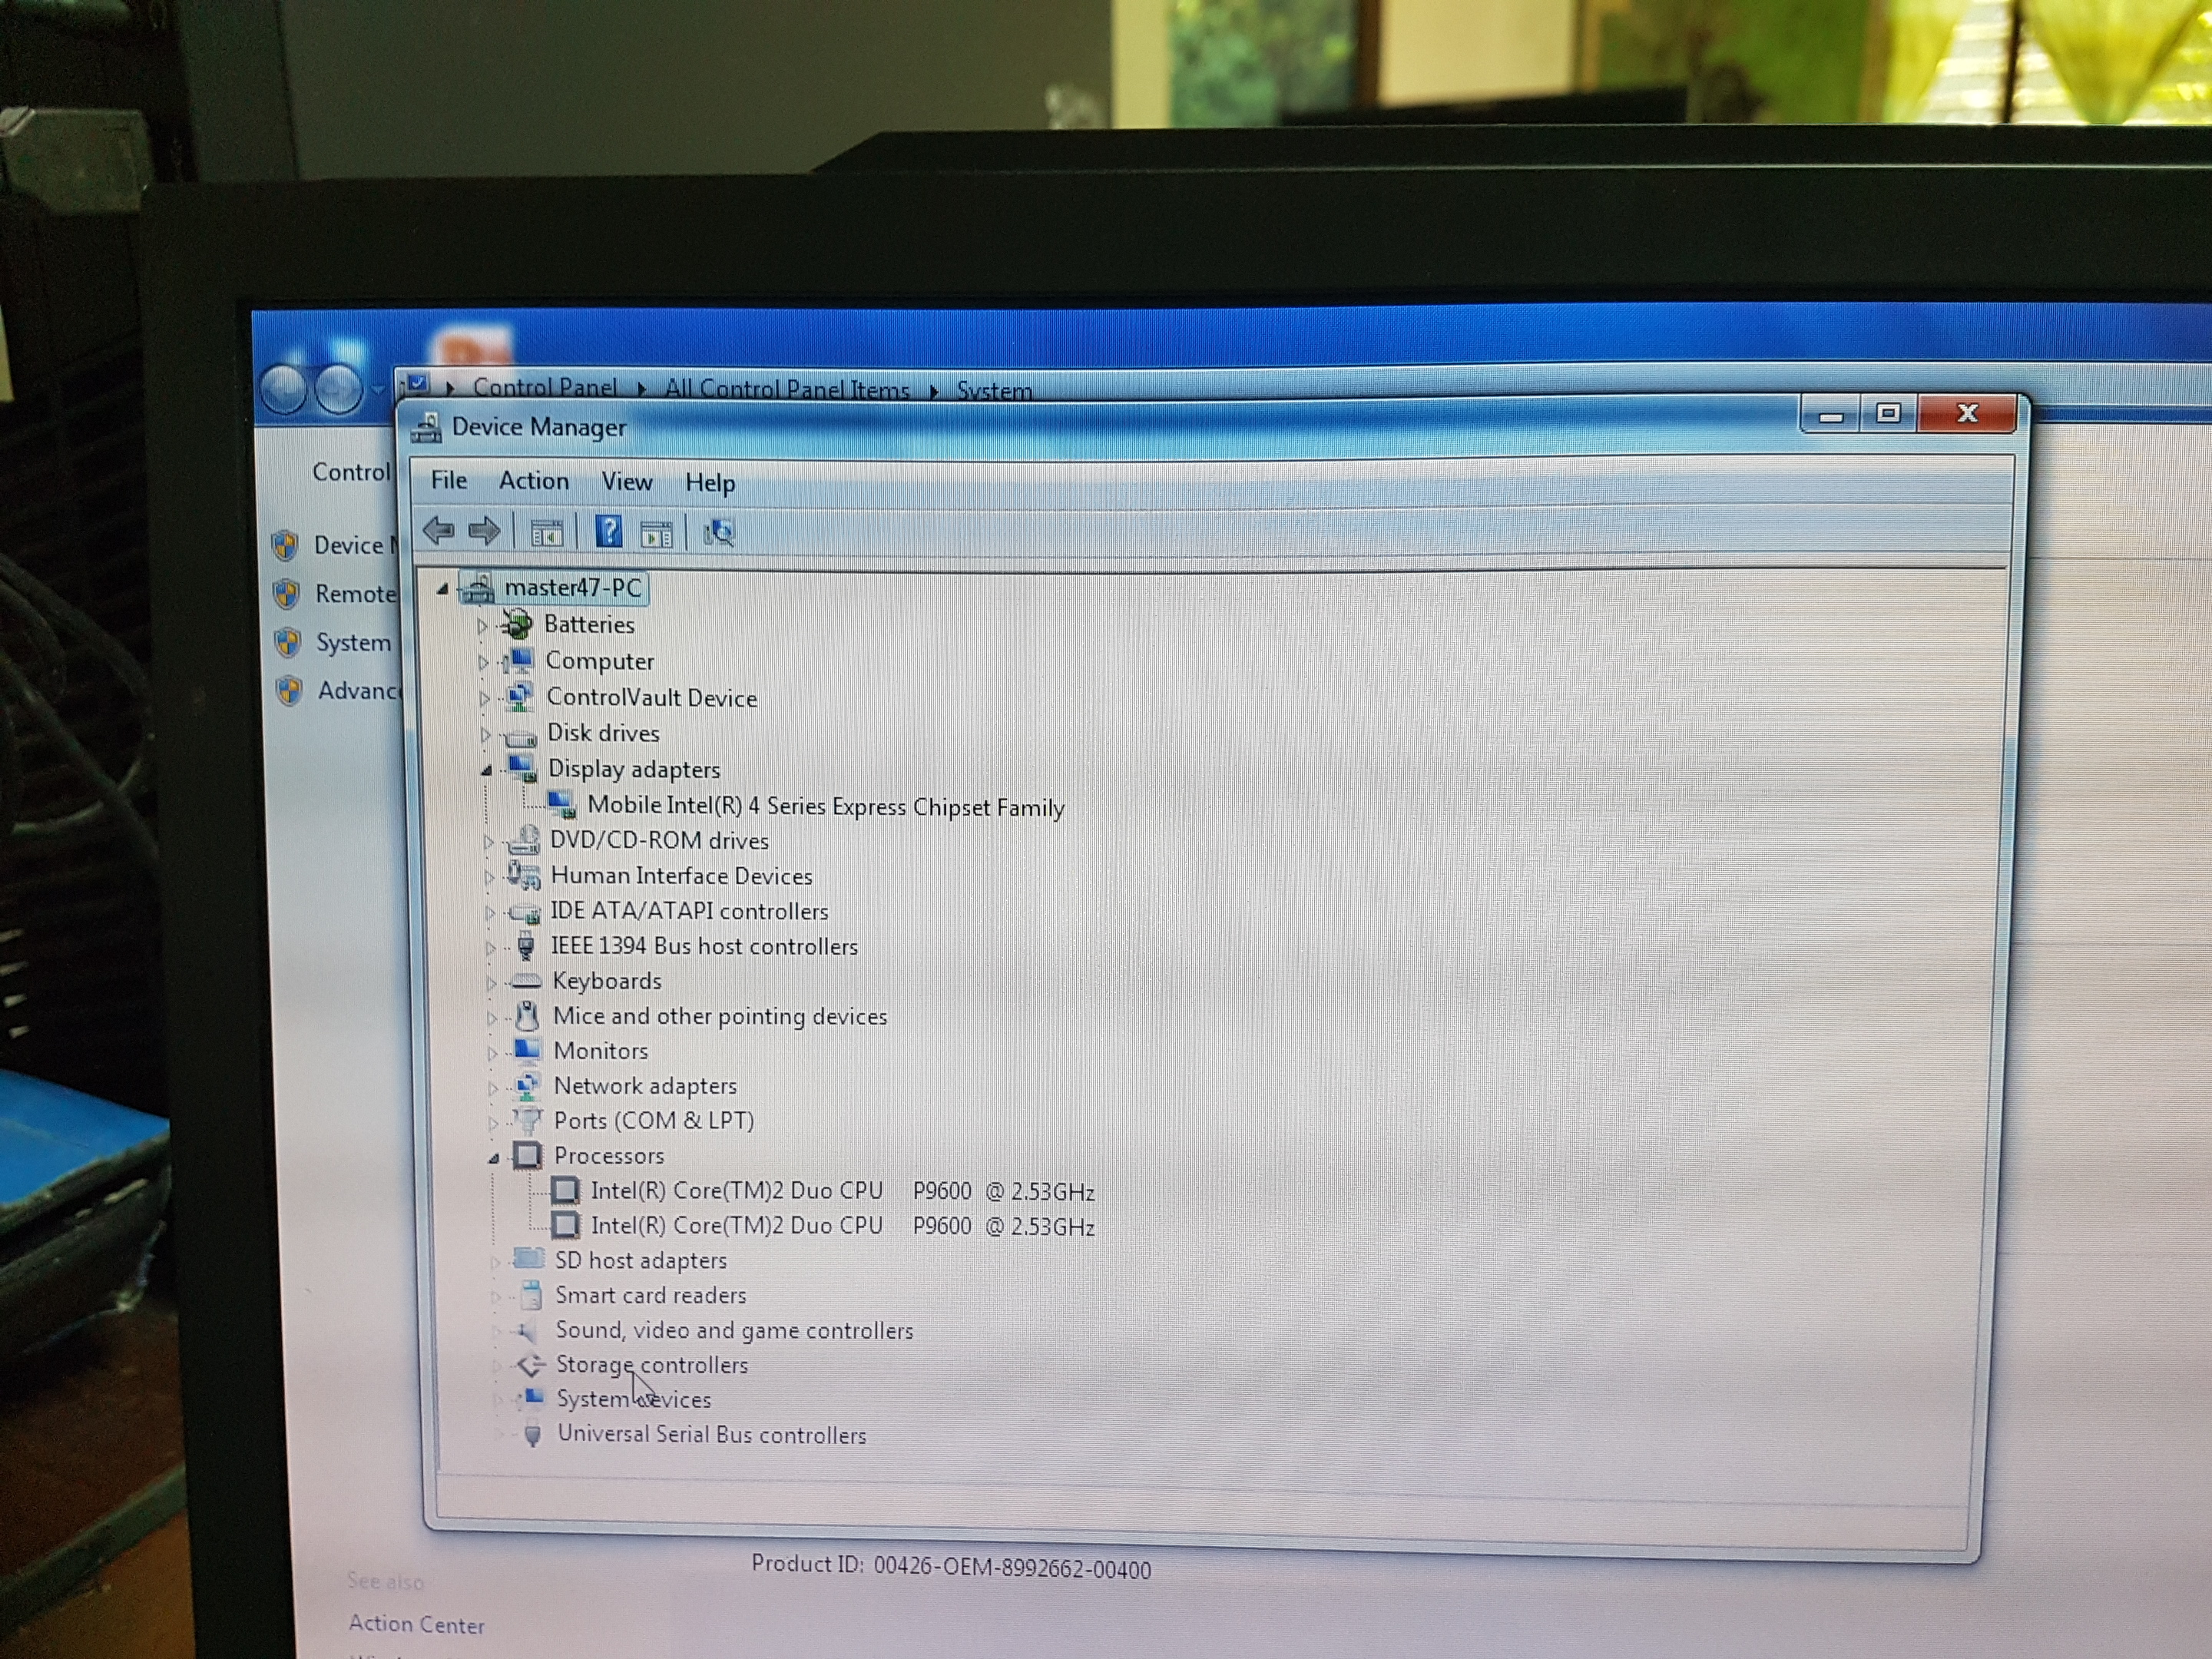Select the first Intel Core2 Duo P9600 entry
Image resolution: width=2212 pixels, height=1659 pixels.
coord(842,1191)
